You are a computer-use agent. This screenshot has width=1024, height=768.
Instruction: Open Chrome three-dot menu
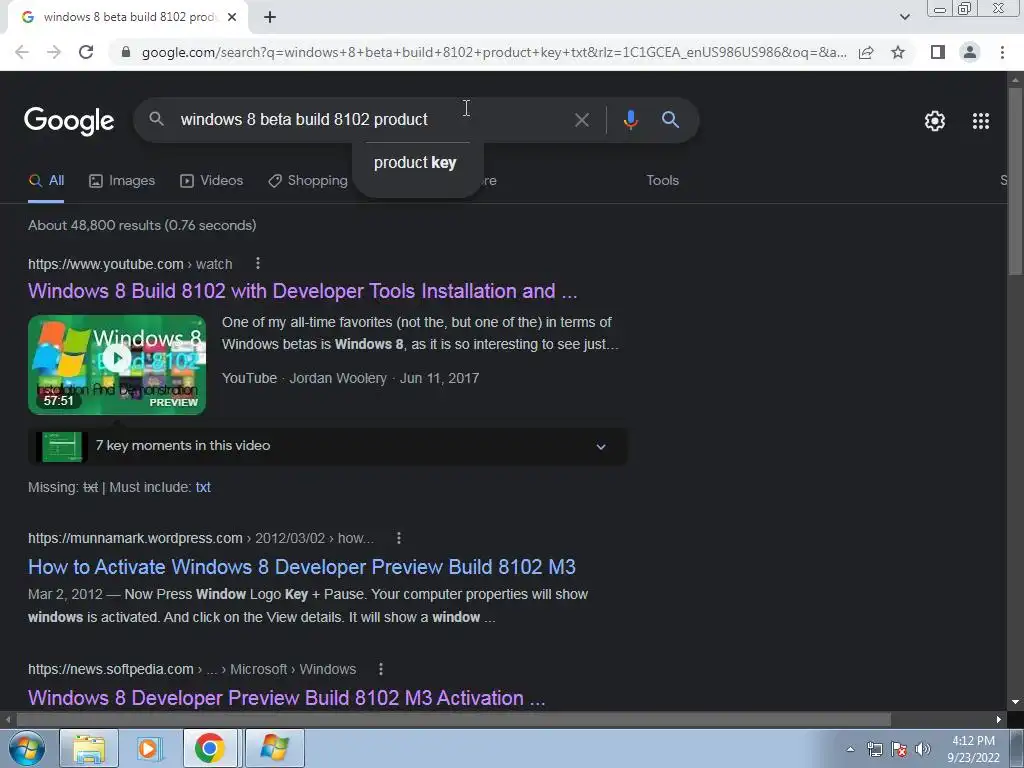tap(1002, 52)
